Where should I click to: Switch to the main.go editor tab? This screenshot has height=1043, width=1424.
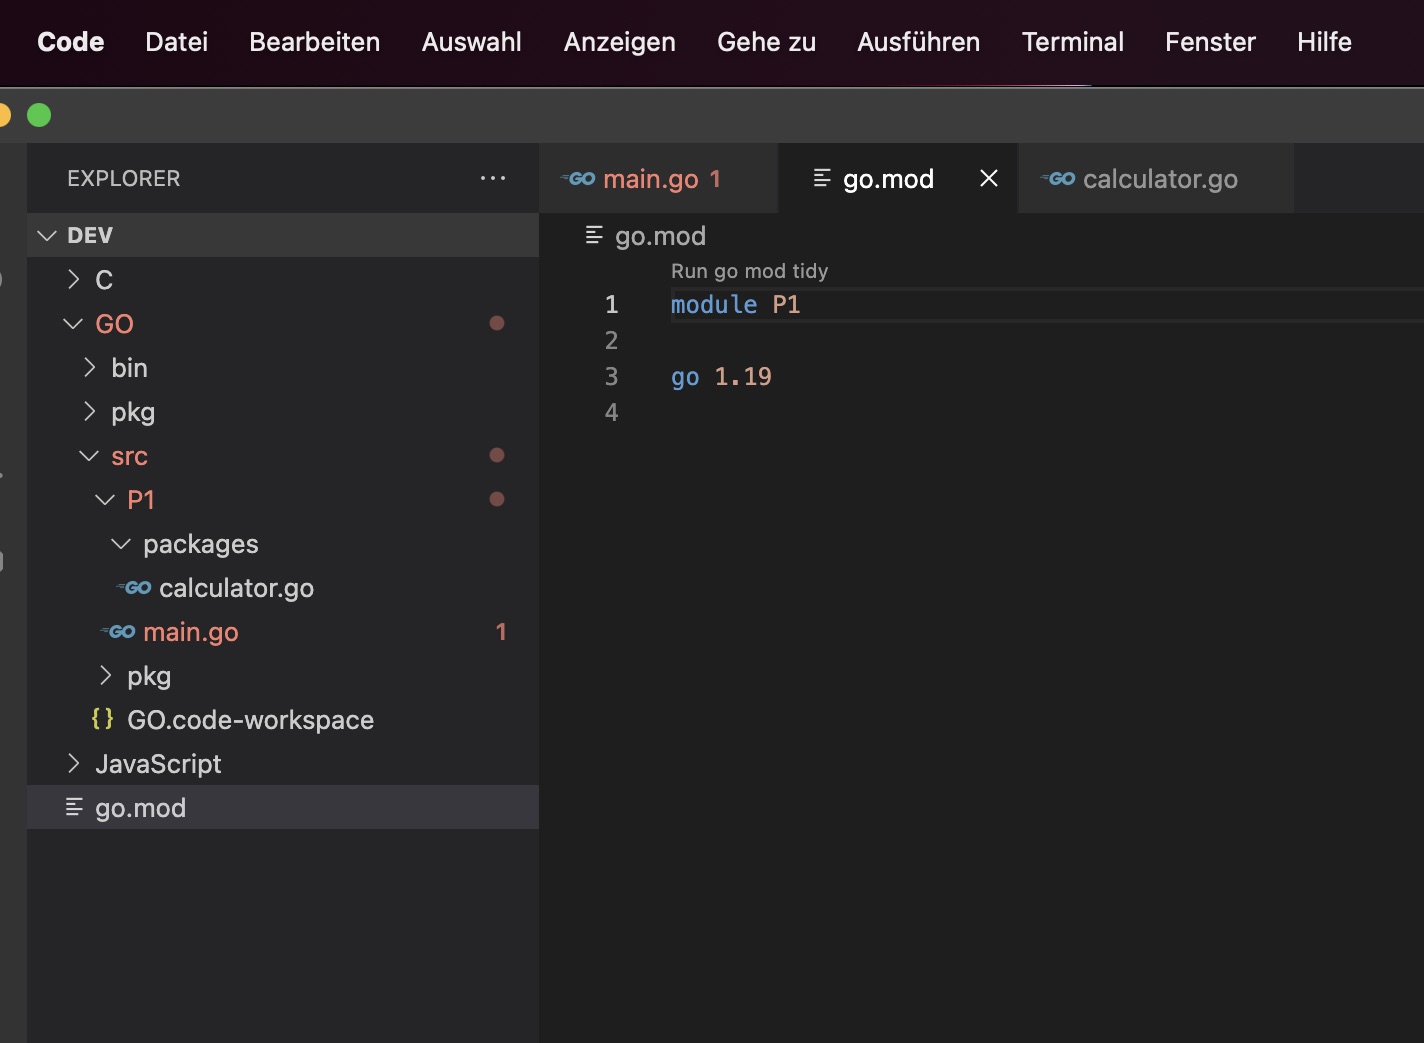tap(658, 179)
